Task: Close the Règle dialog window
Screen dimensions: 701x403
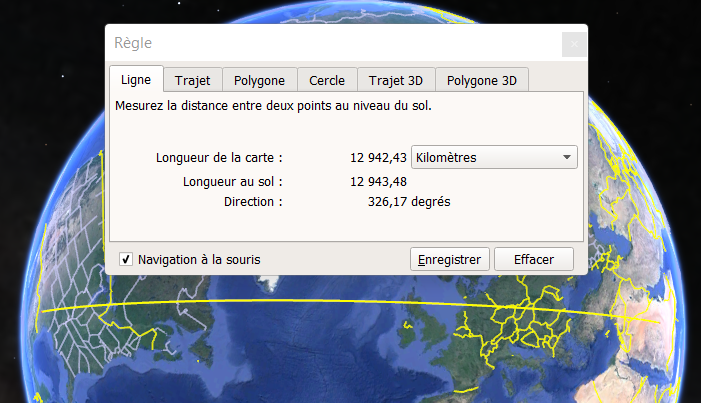Action: [x=573, y=44]
